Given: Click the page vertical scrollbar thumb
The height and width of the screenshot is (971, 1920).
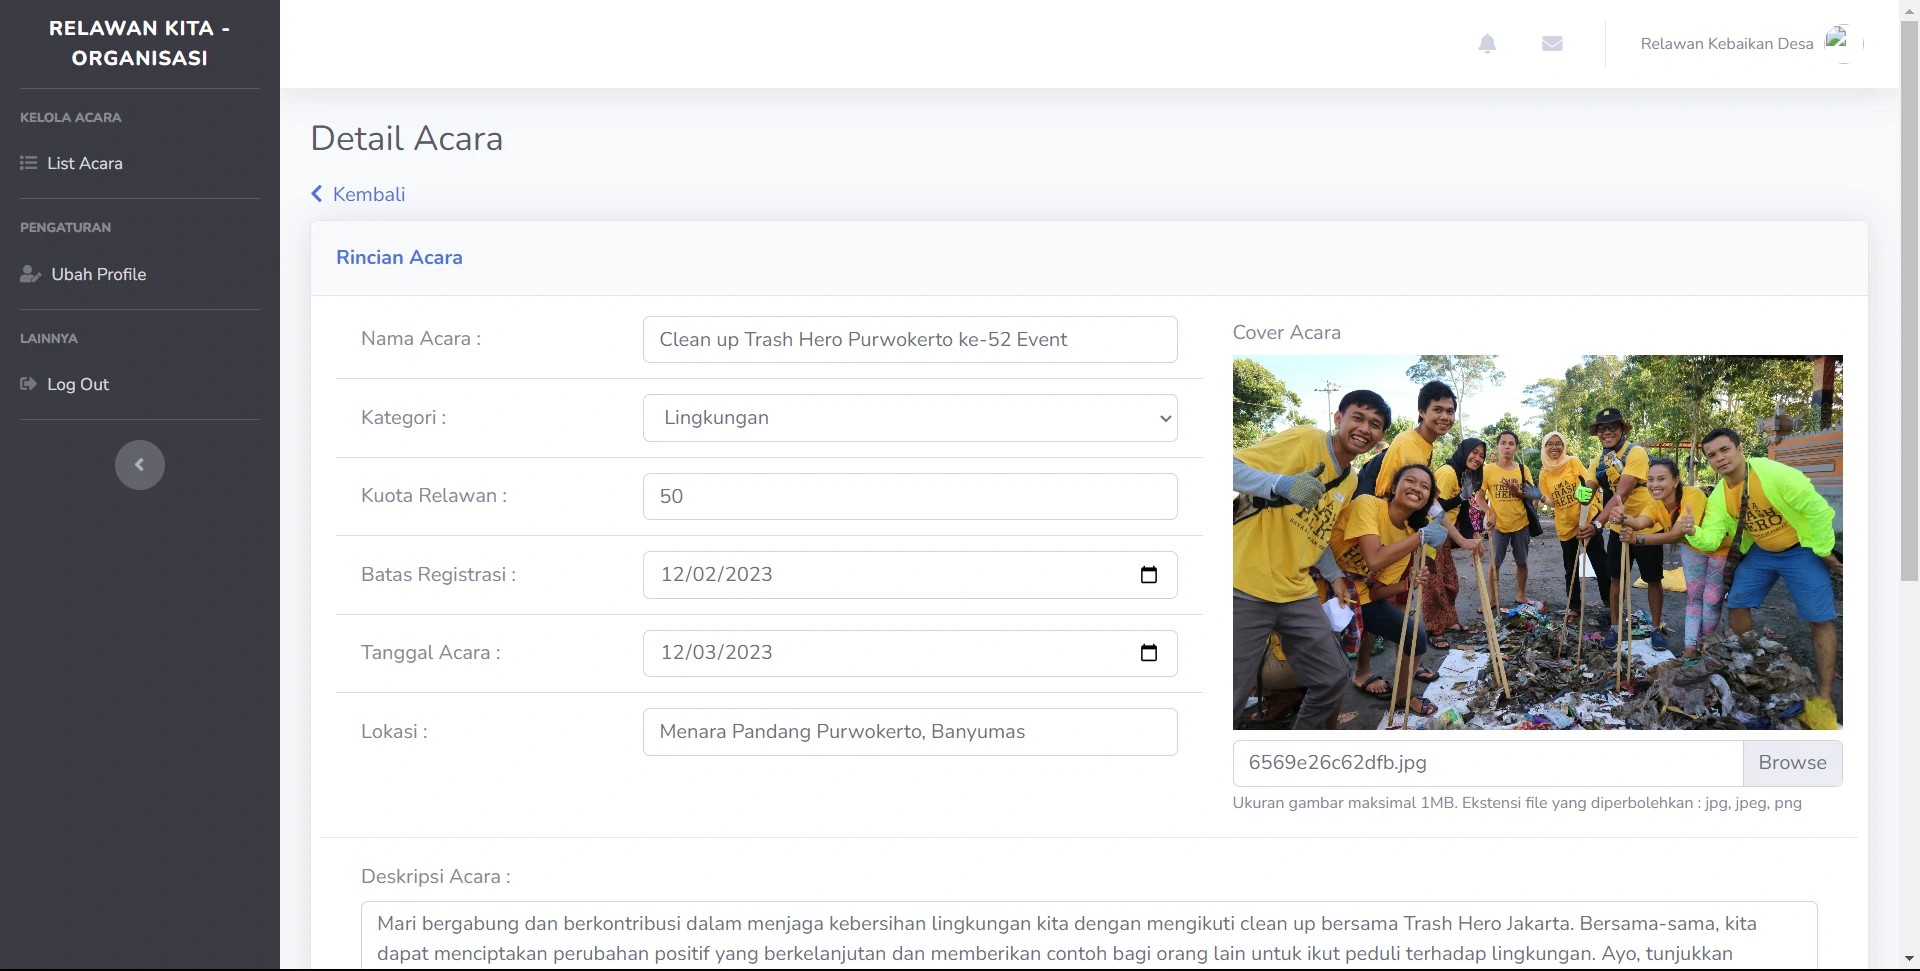Looking at the screenshot, I should (1909, 300).
